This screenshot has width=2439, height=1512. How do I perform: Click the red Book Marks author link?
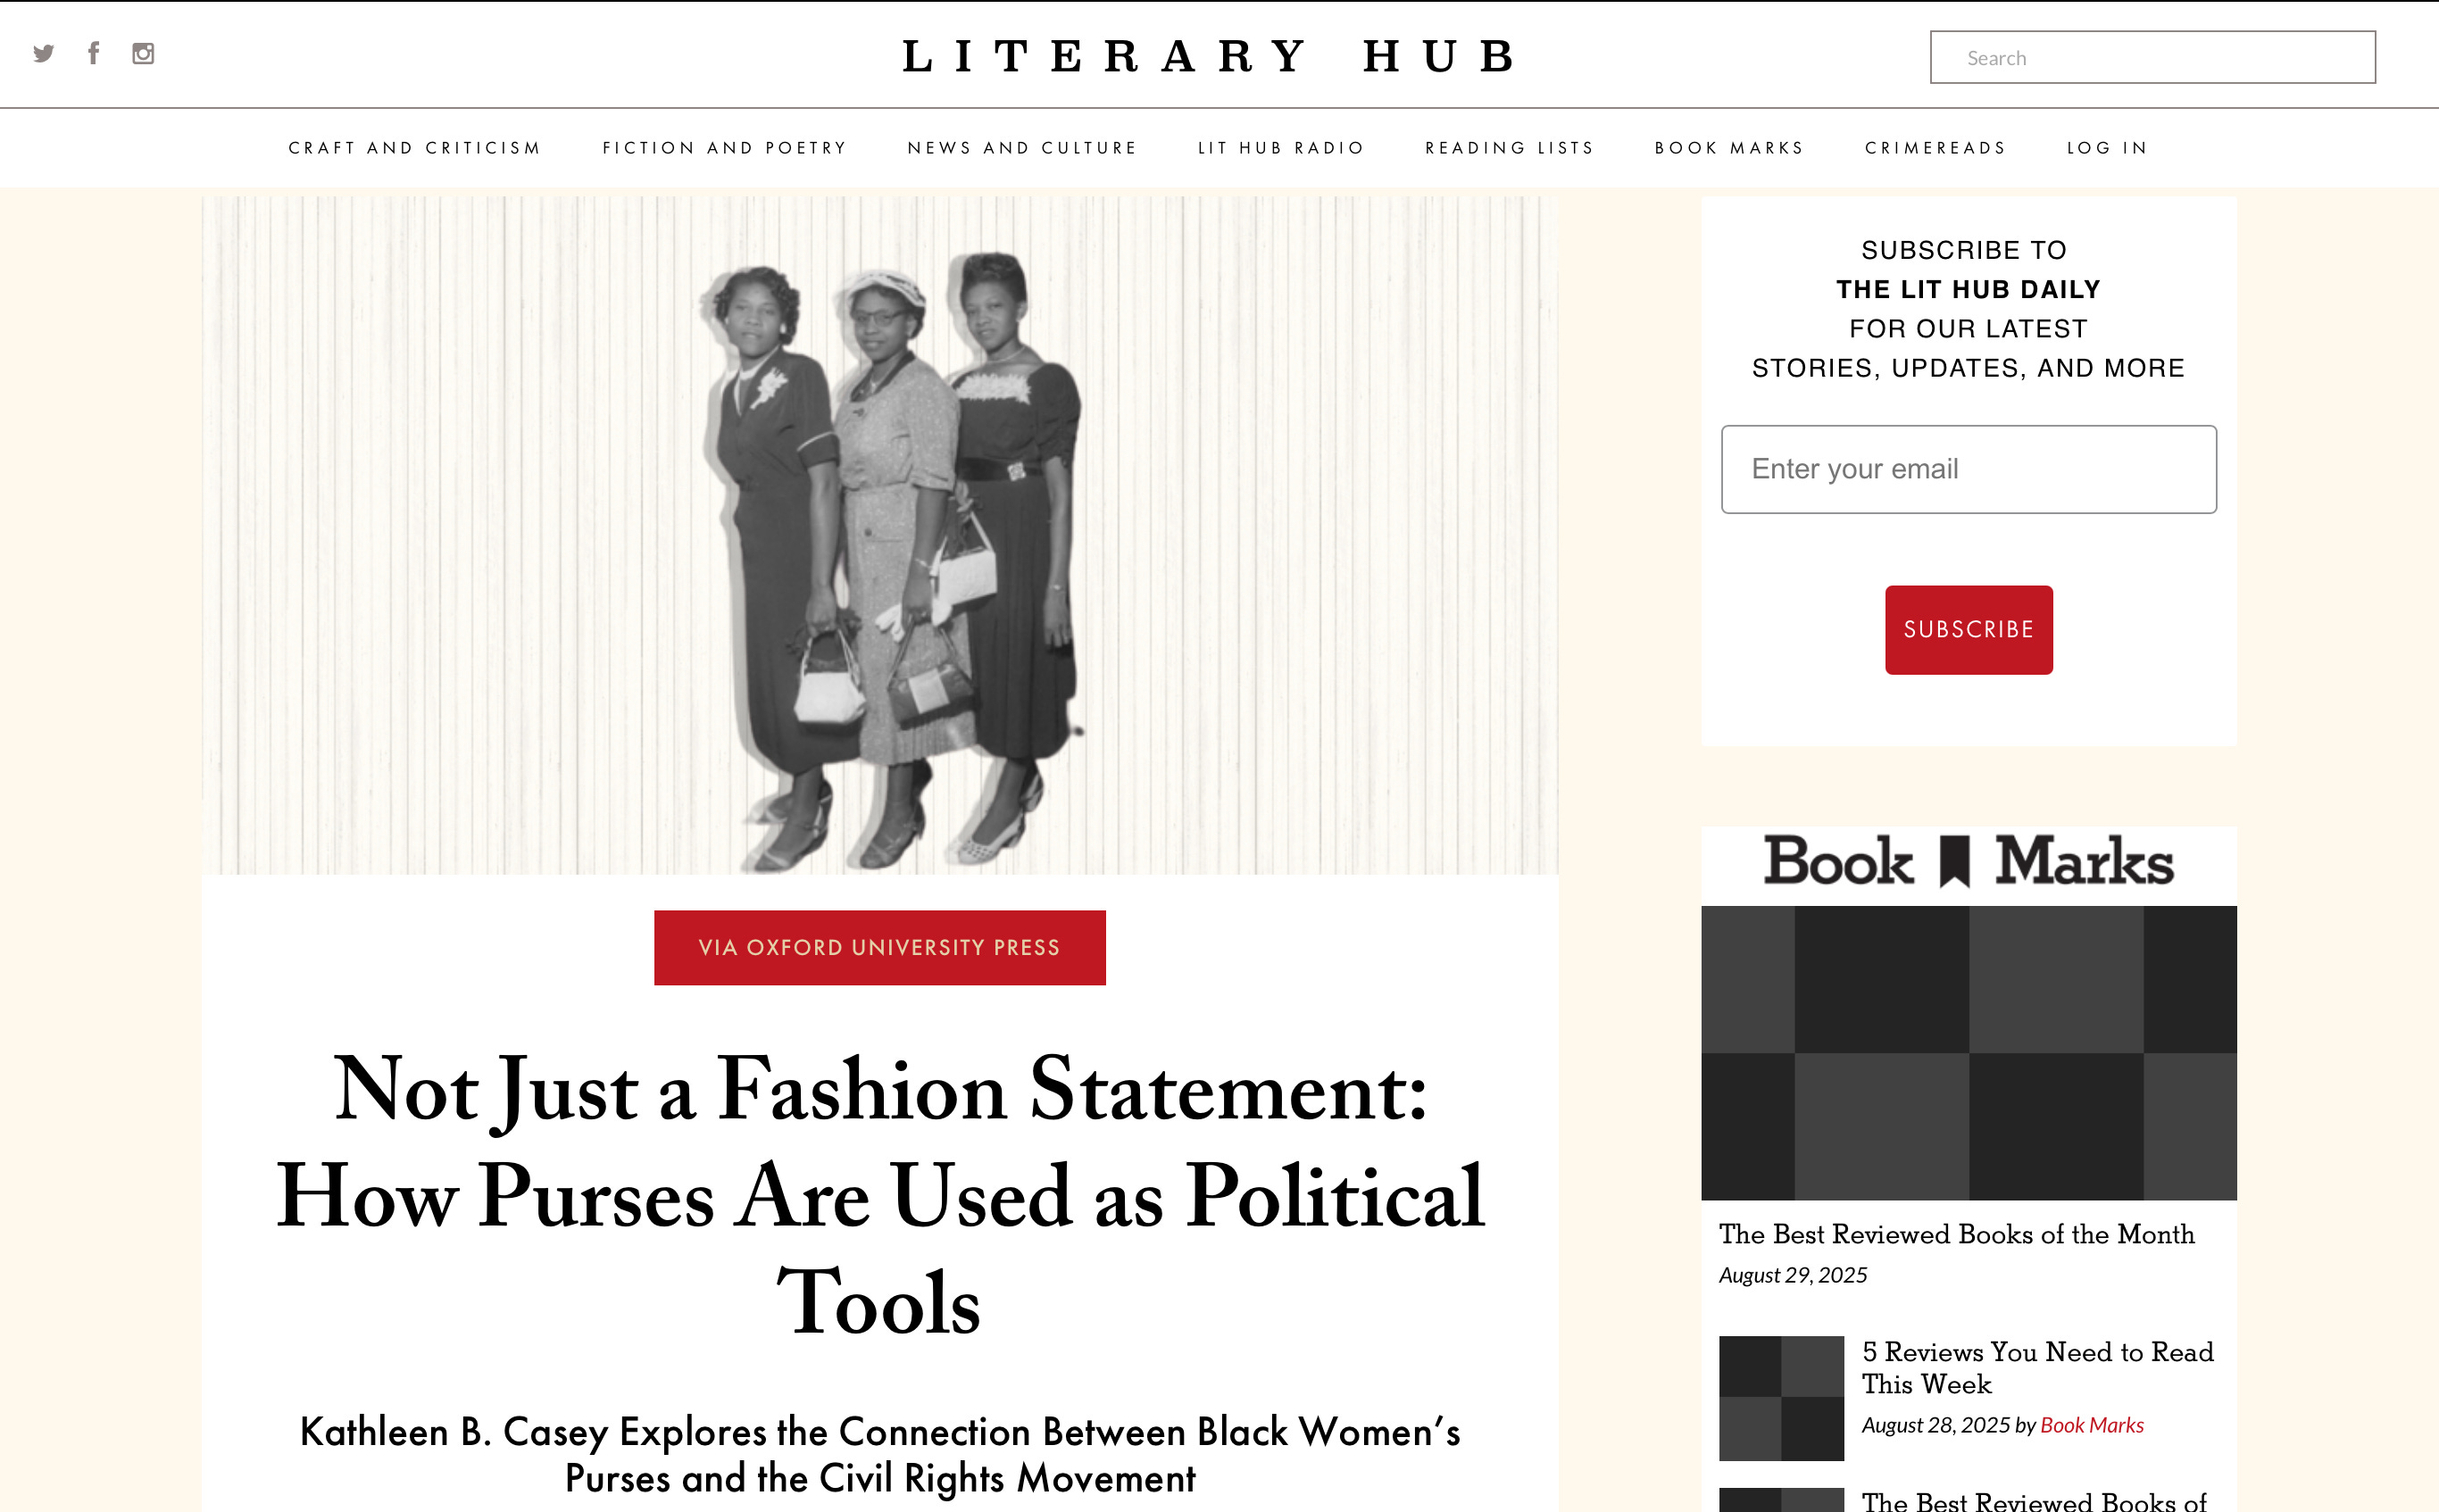coord(2091,1425)
